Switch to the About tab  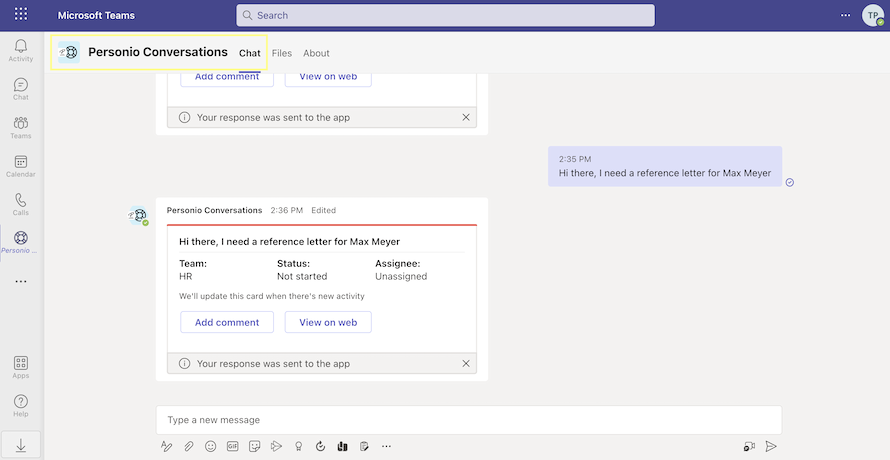tap(316, 53)
